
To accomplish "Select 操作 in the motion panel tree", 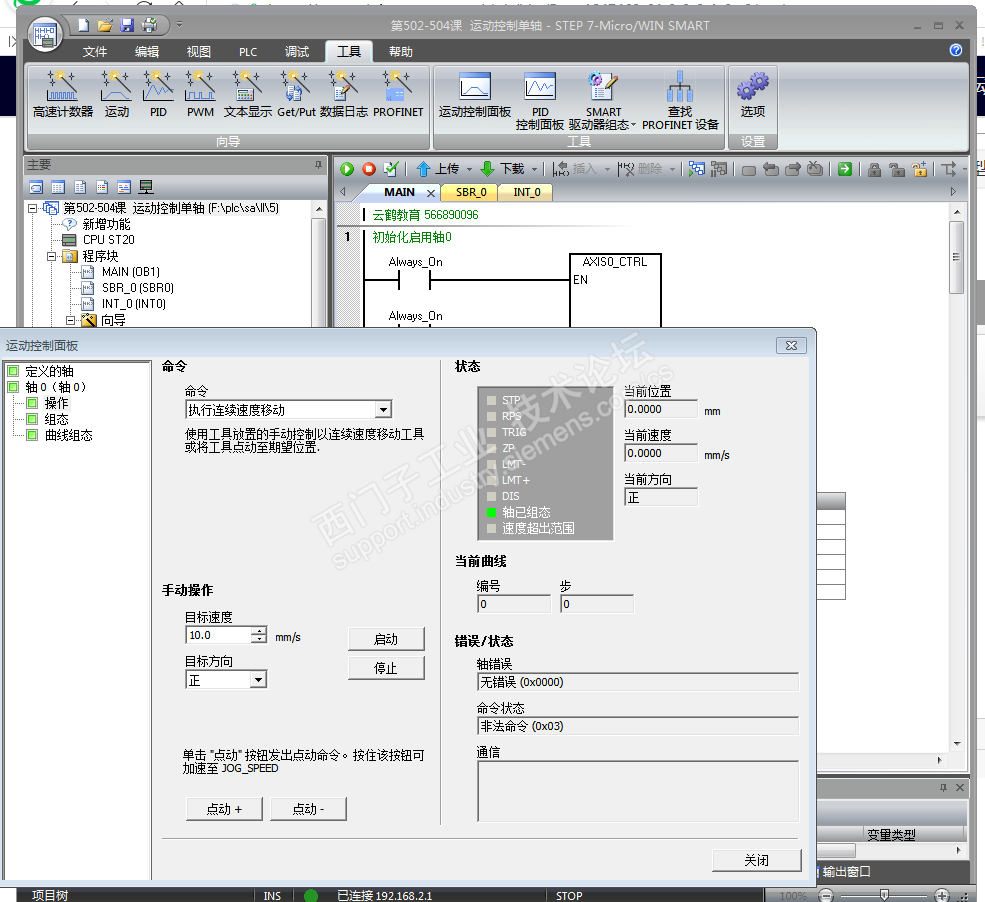I will 57,403.
